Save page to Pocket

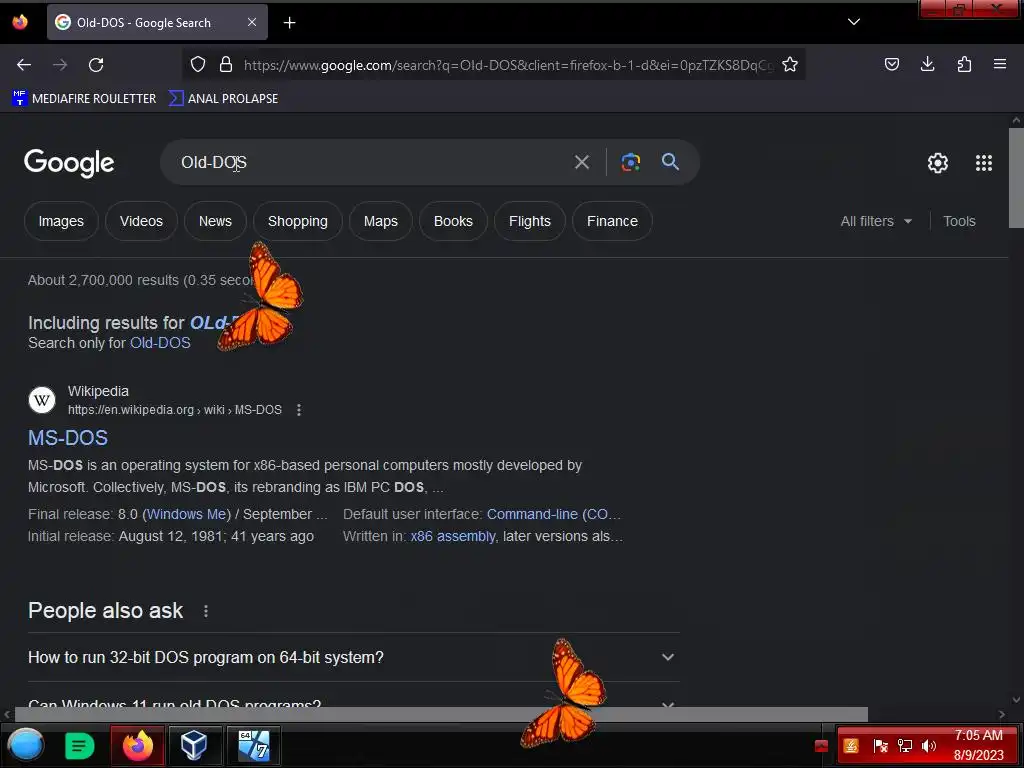(892, 64)
